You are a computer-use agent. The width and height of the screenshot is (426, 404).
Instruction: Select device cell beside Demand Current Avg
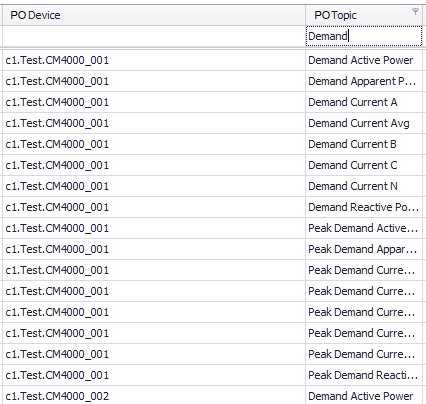click(154, 123)
